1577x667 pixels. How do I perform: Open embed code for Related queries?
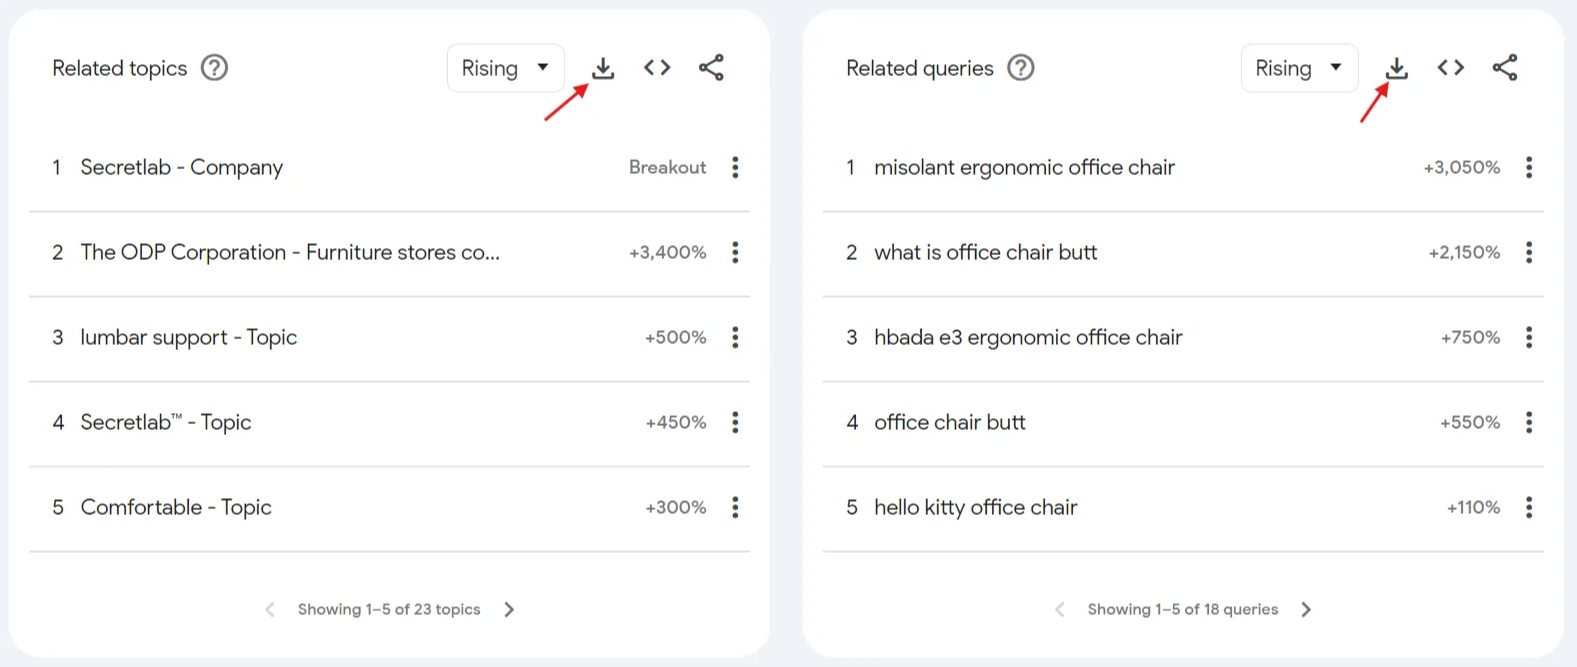pos(1450,68)
